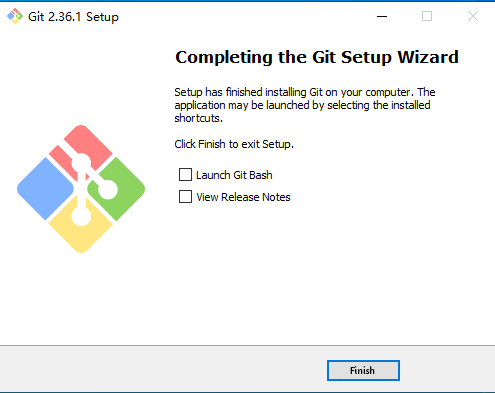
Task: Tick the View Release Notes checkbox
Action: coord(185,197)
